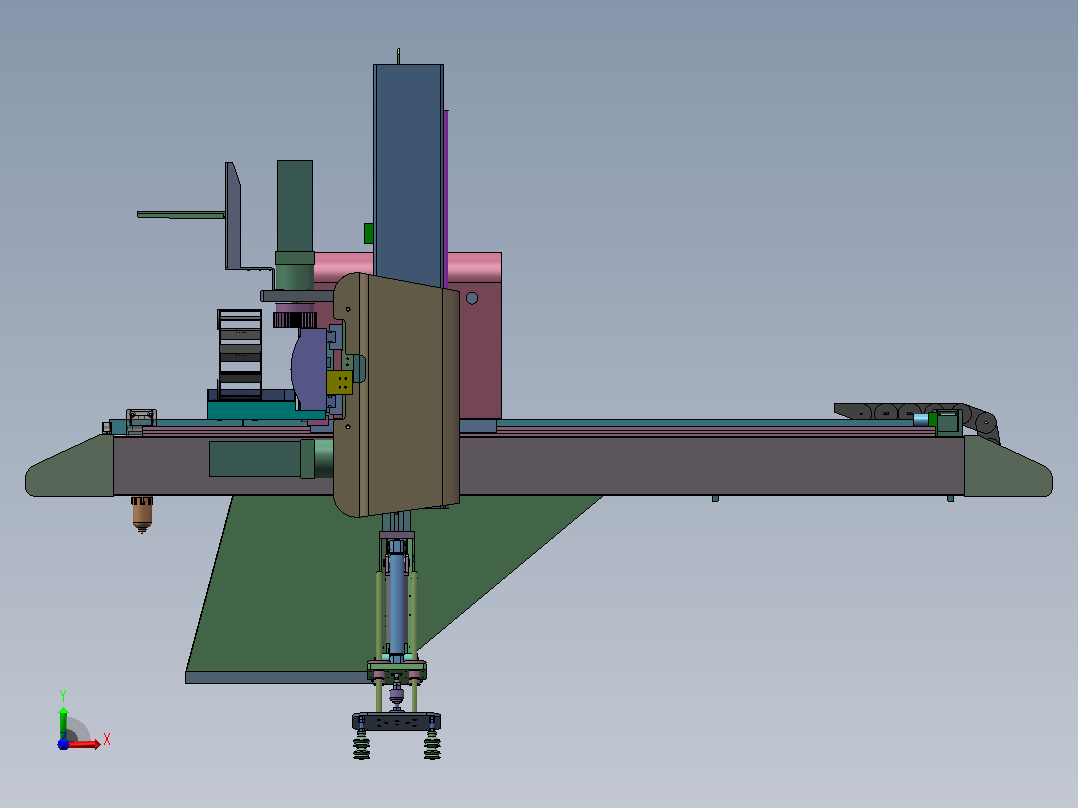Select the round hole on the pink housing
1078x808 pixels.
point(472,298)
